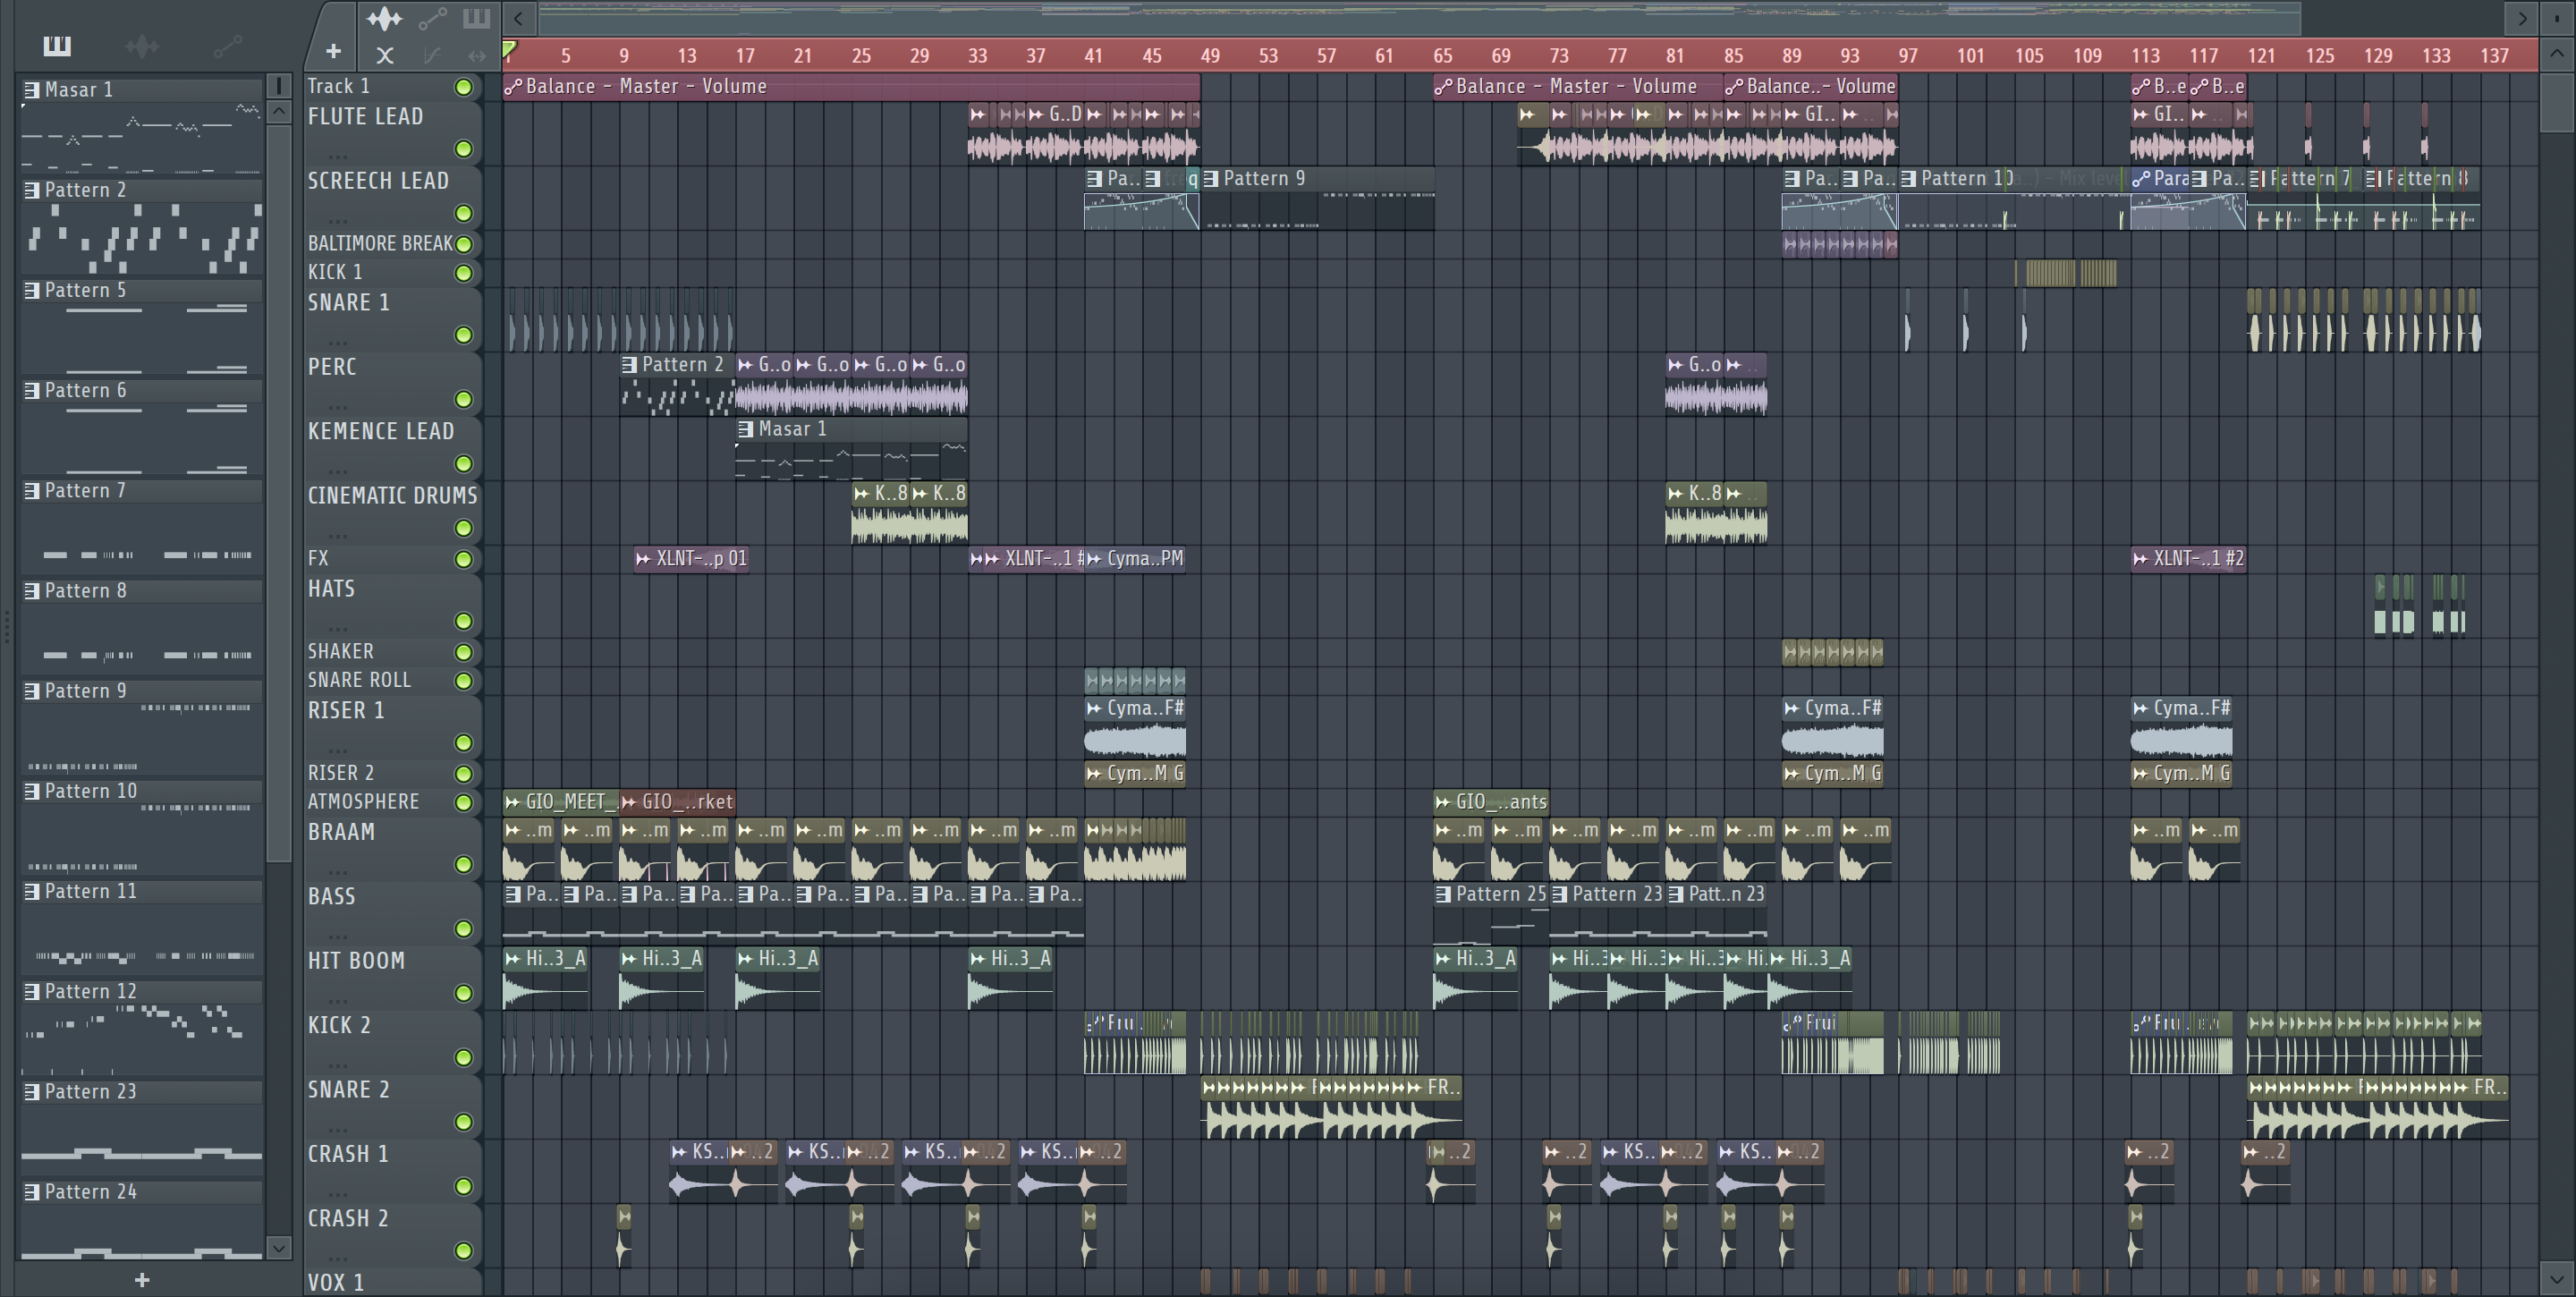Click the piano icon of Masar 1
Viewport: 2576px width, 1297px height.
point(32,90)
